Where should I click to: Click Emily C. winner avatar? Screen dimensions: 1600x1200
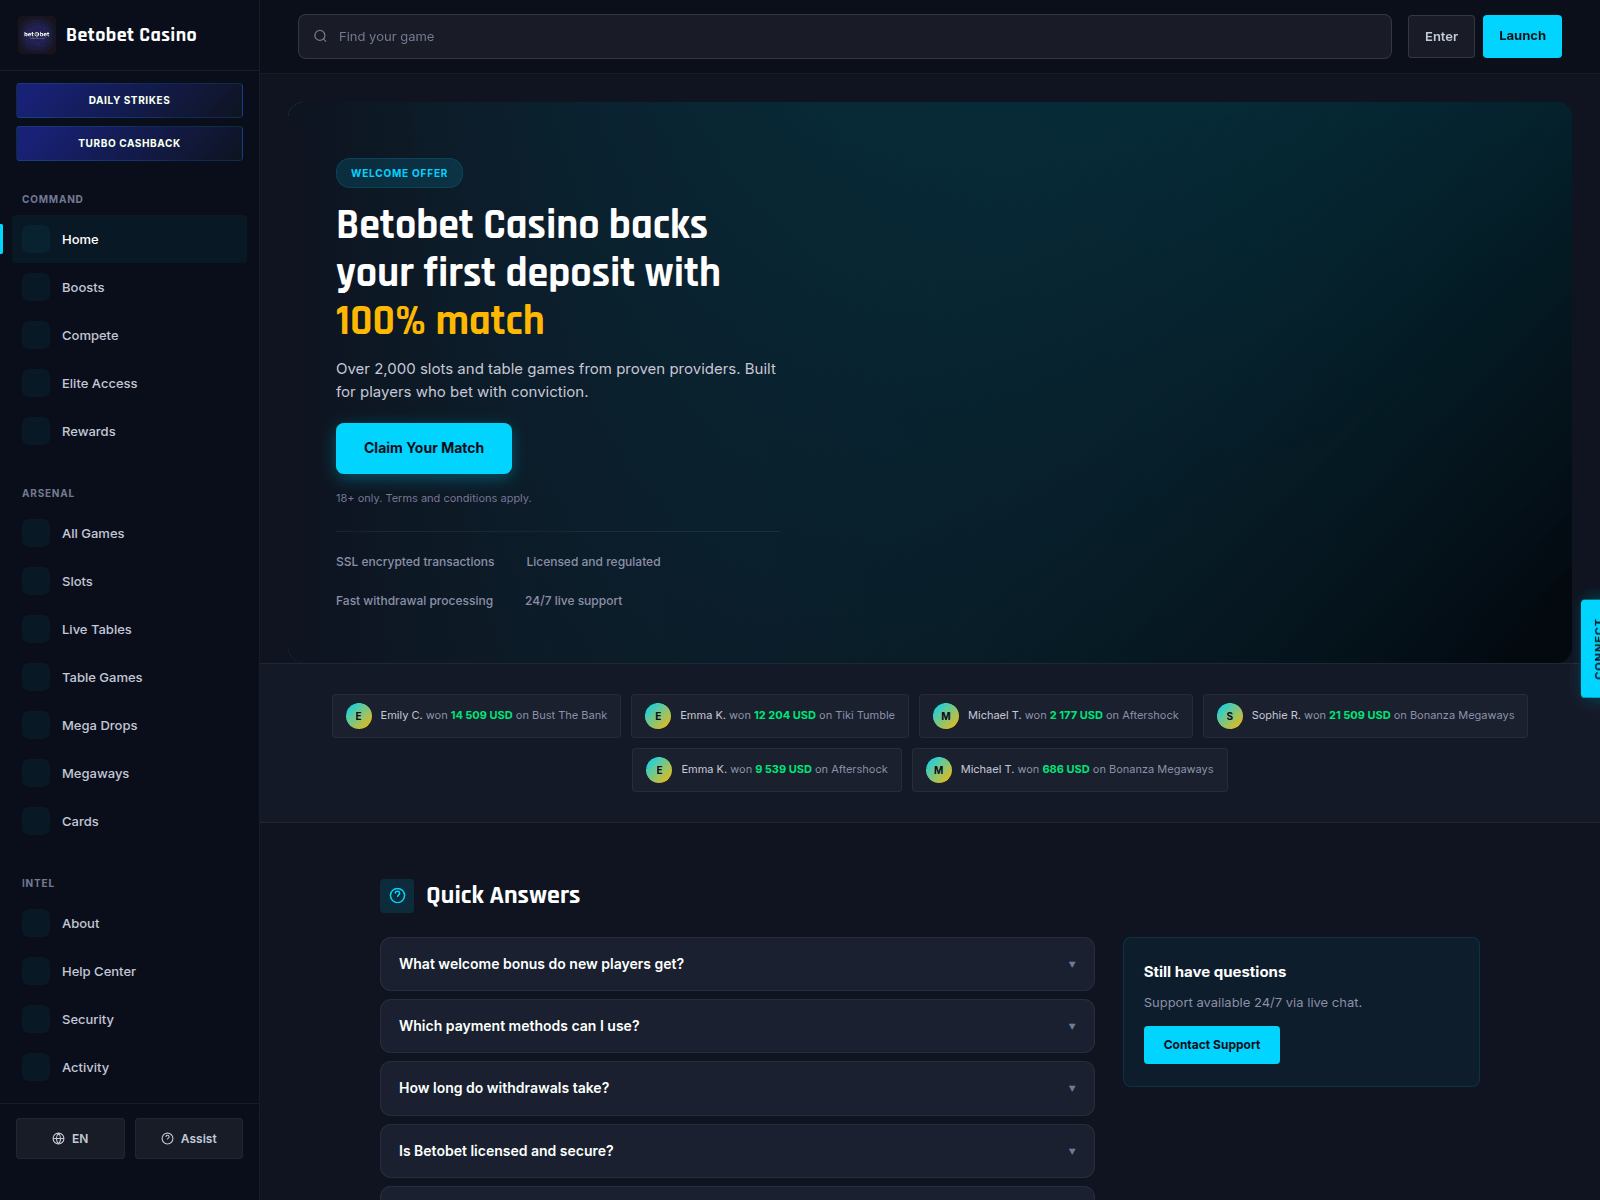coord(359,716)
